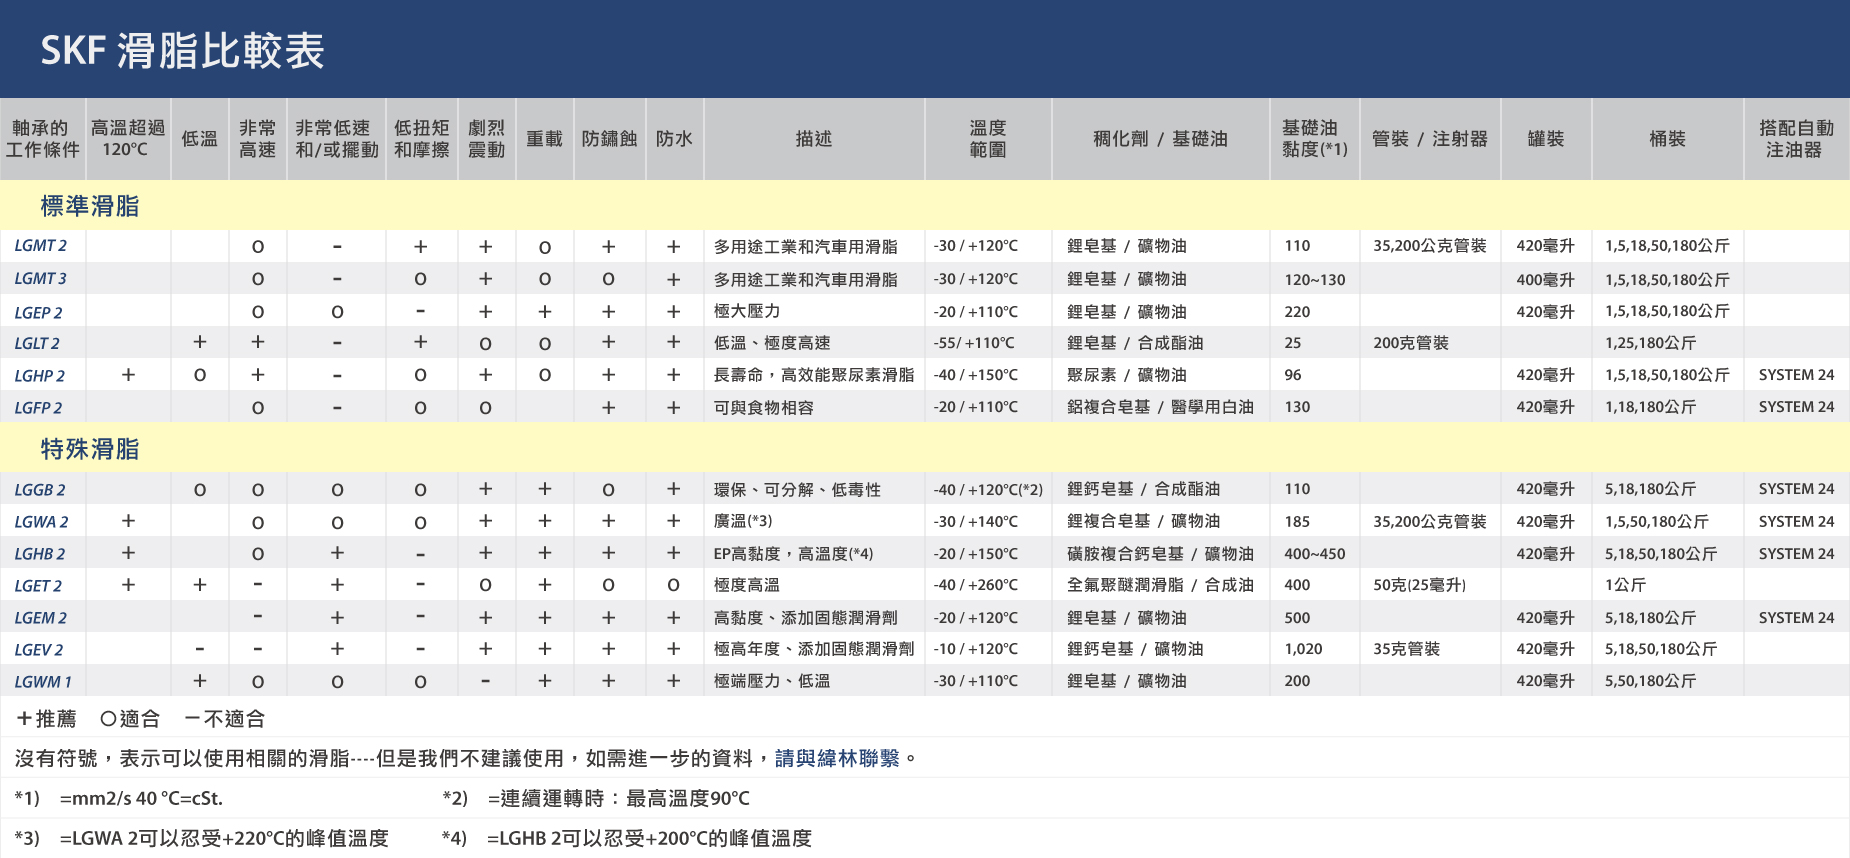The image size is (1850, 858).
Task: Click the 軸承的工作條件 column header
Action: point(42,139)
